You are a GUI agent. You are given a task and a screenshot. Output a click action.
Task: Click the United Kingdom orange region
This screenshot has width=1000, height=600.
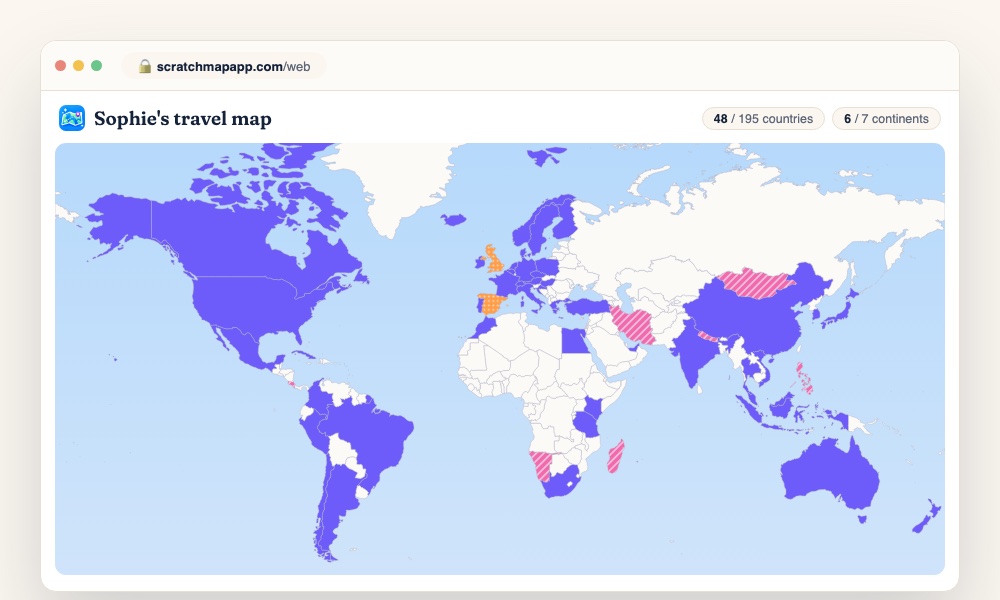coord(493,258)
